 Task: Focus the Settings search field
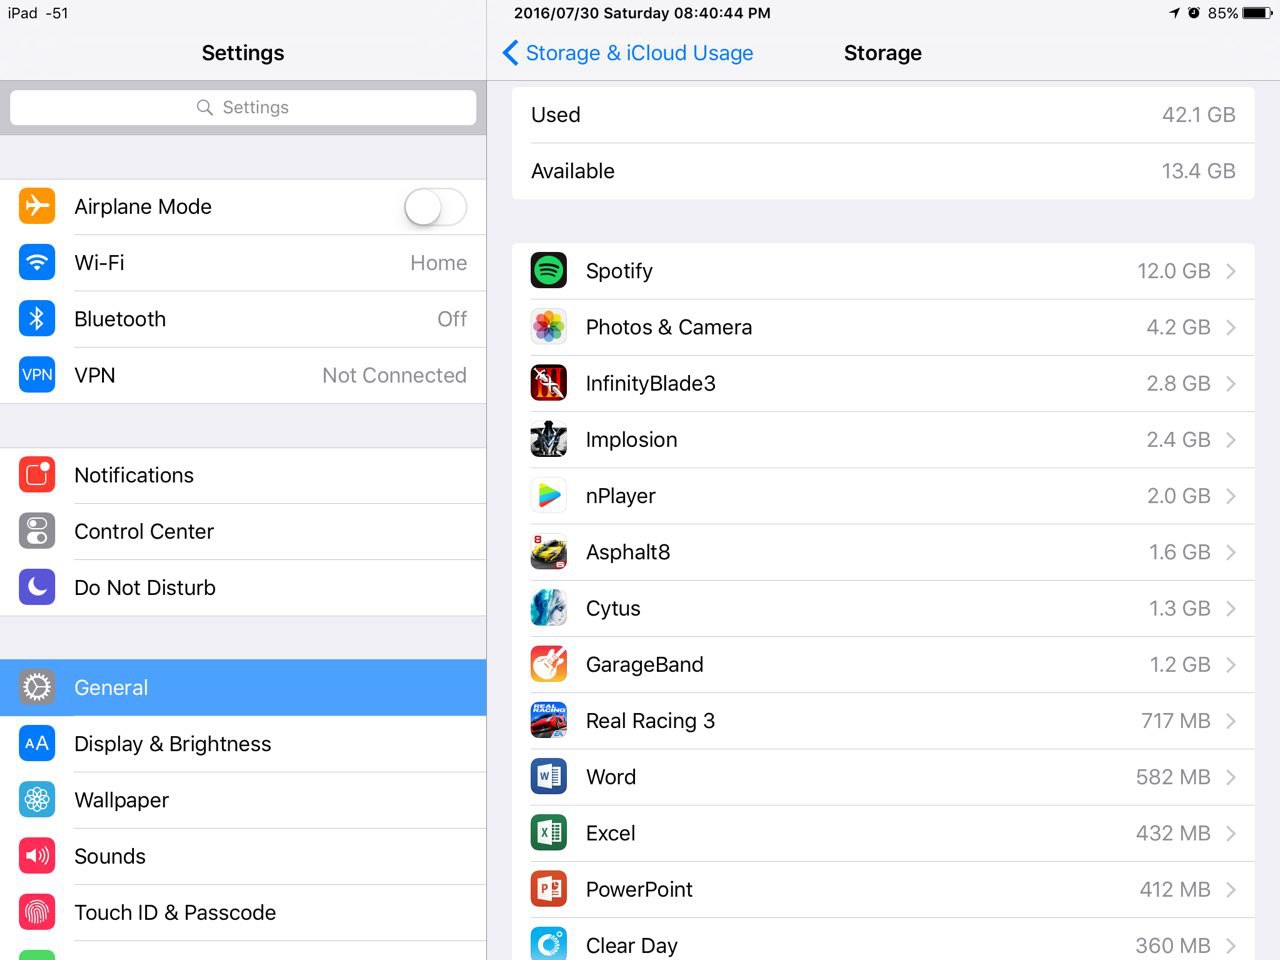(x=243, y=107)
